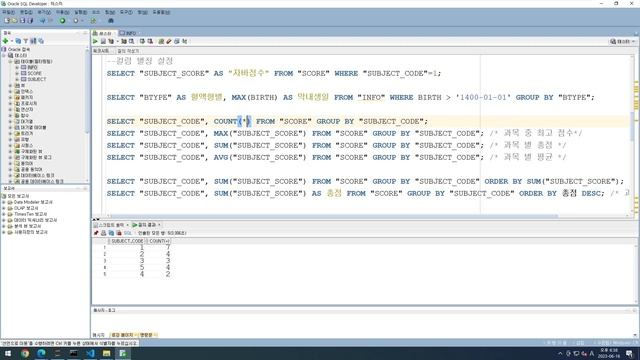Viewport: 640px width, 360px height.
Task: Open the 로깅 페이지 tab at bottom
Action: [x=122, y=335]
